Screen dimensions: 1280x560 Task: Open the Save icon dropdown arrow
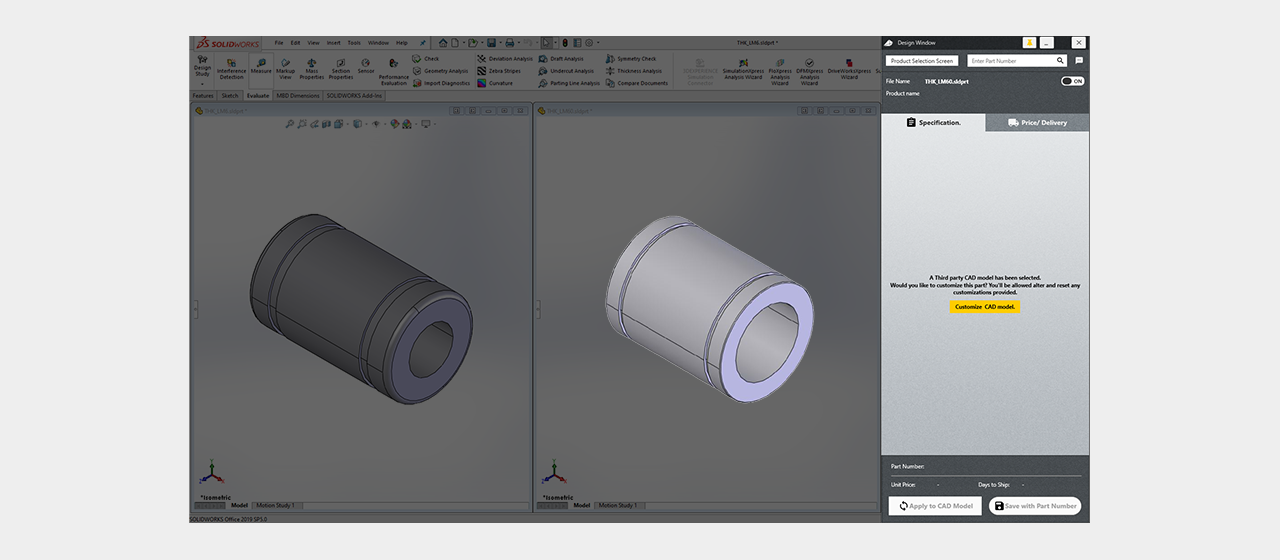(499, 43)
